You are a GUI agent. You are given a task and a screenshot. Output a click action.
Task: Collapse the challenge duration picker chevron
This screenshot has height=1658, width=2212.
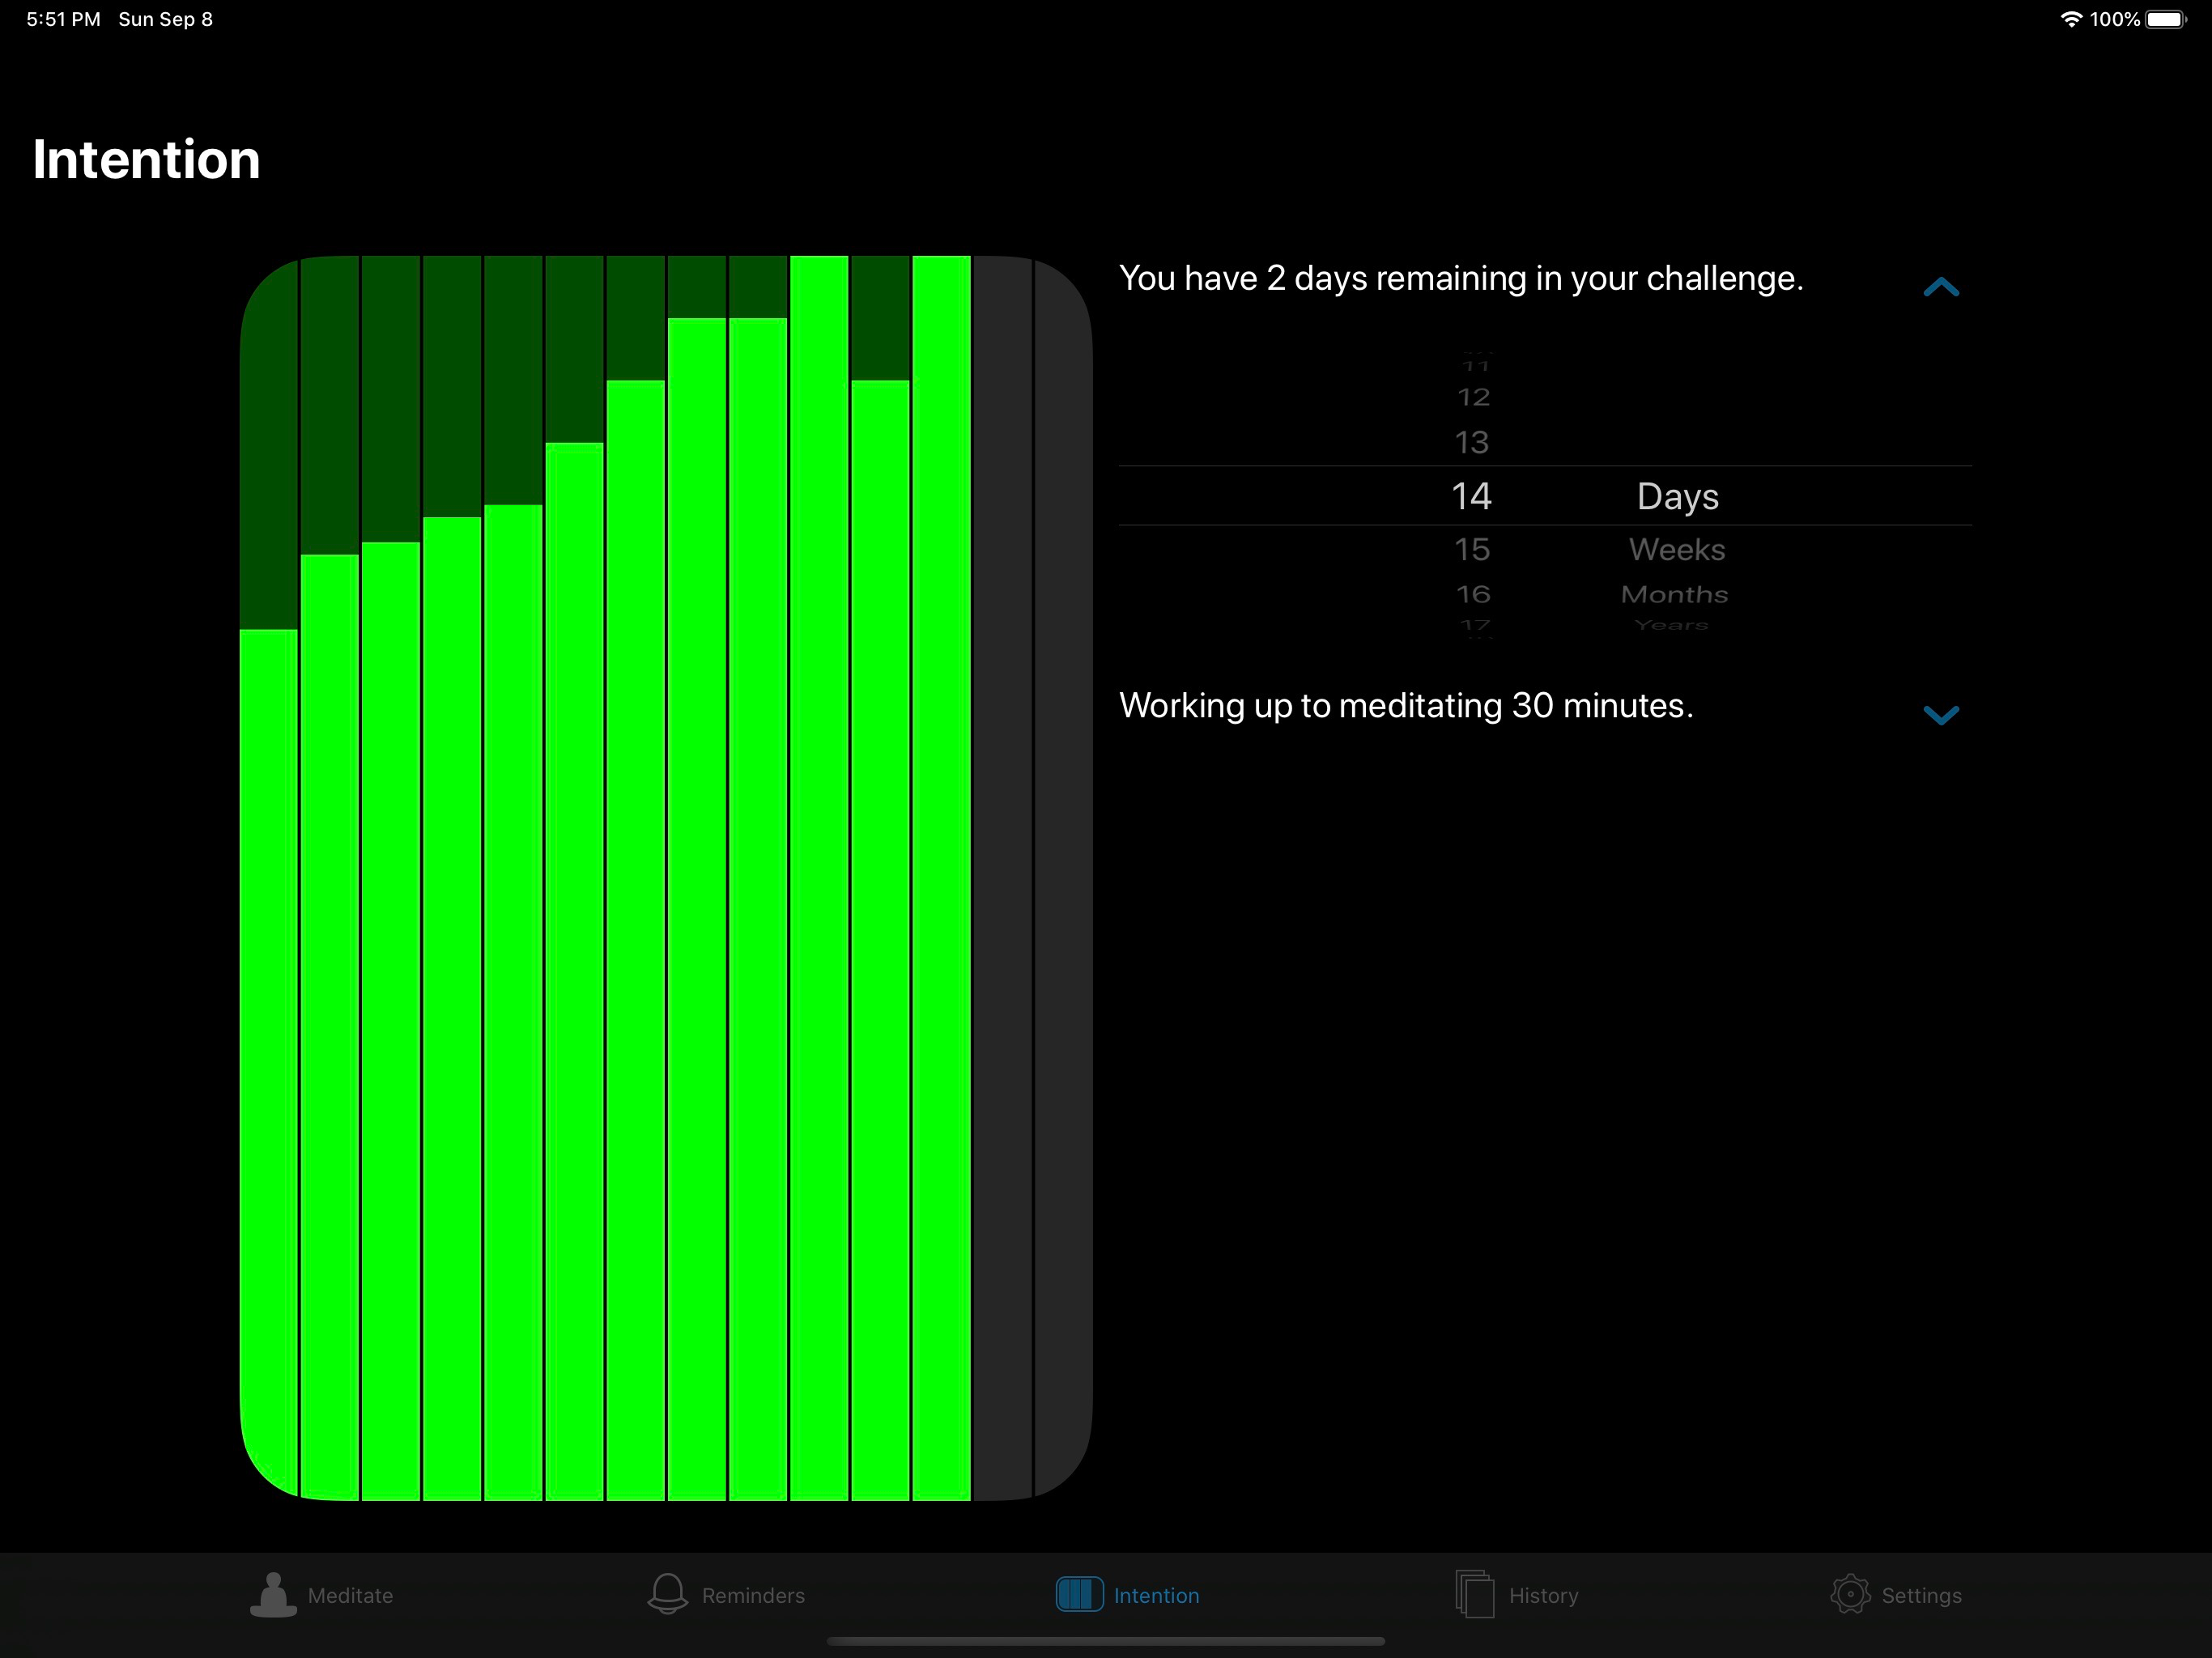[x=1941, y=288]
